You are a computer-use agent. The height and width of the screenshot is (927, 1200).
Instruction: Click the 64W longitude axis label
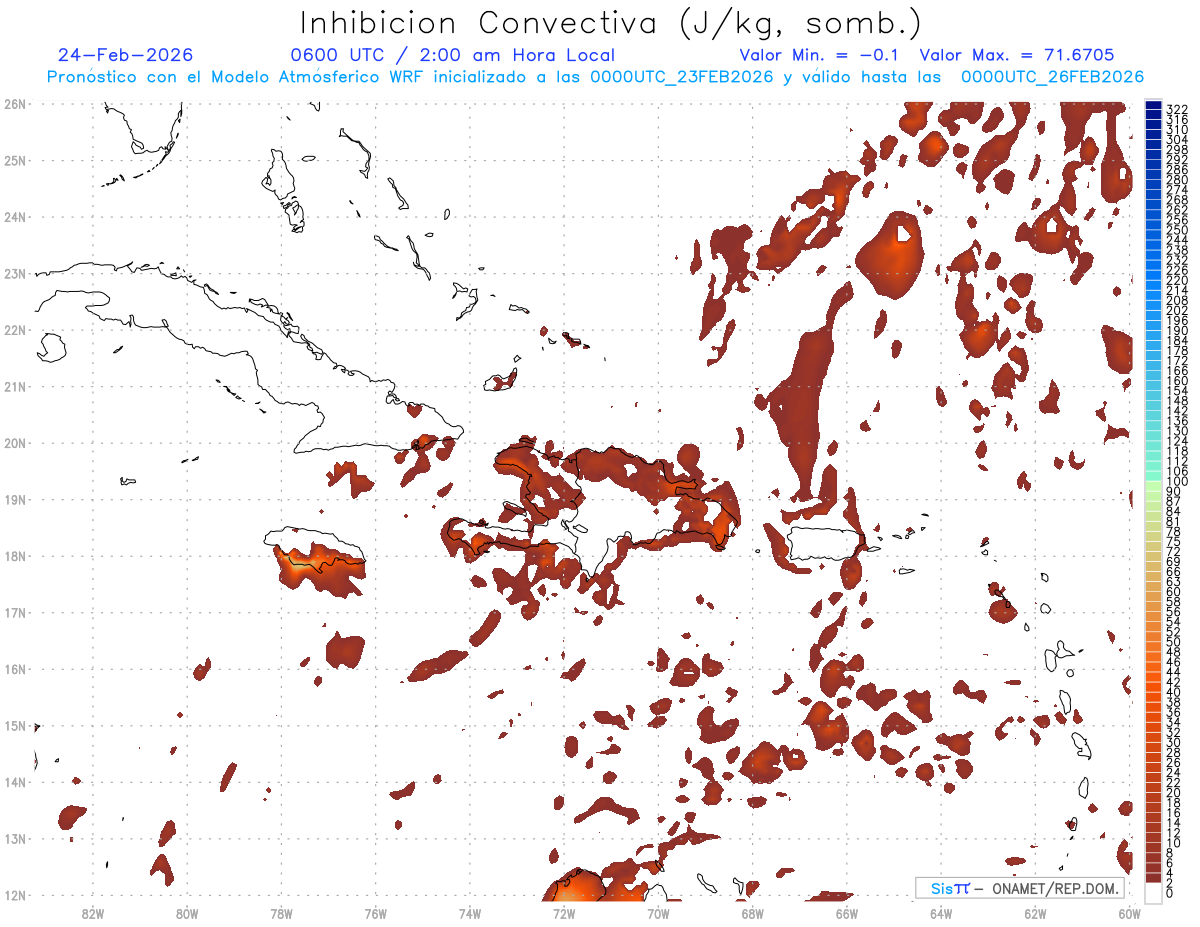[940, 913]
